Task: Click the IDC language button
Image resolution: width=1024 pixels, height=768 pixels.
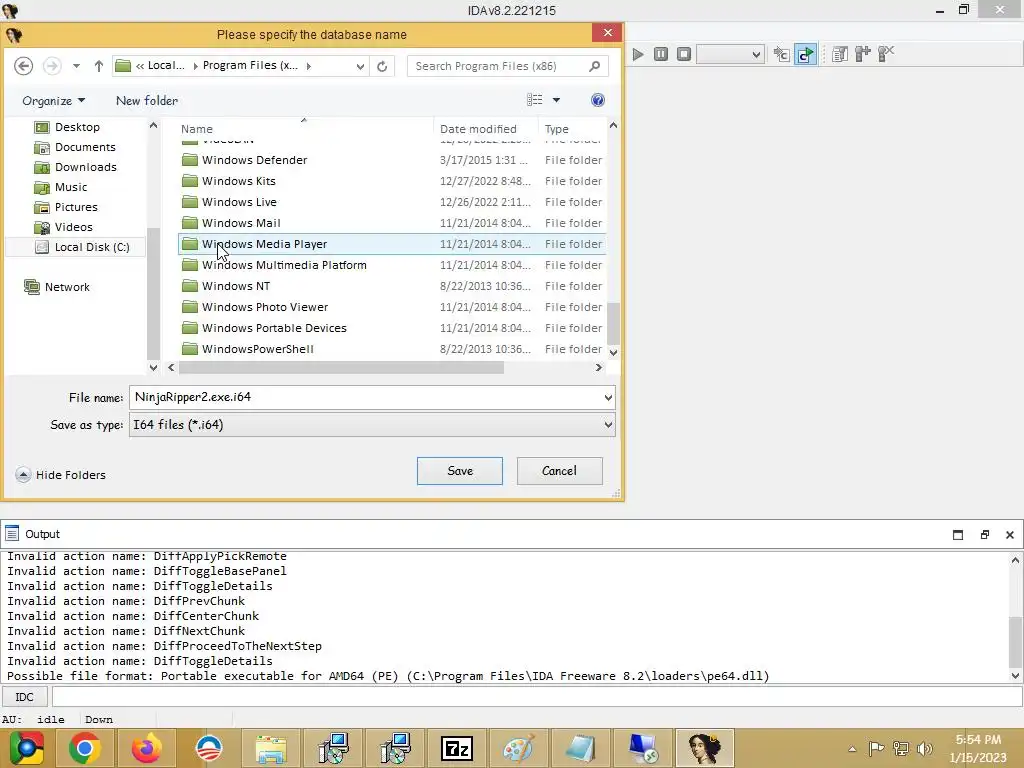Action: point(25,697)
